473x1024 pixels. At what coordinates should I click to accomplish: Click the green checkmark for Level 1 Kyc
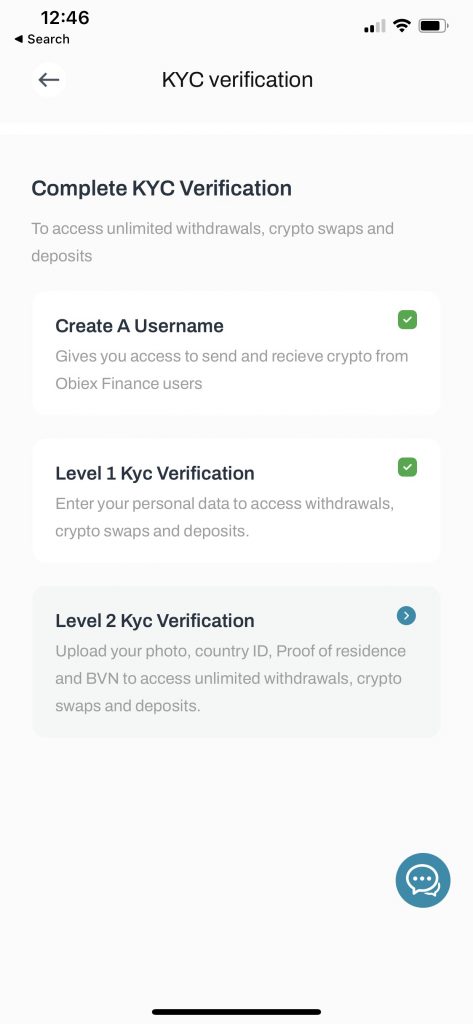(408, 467)
